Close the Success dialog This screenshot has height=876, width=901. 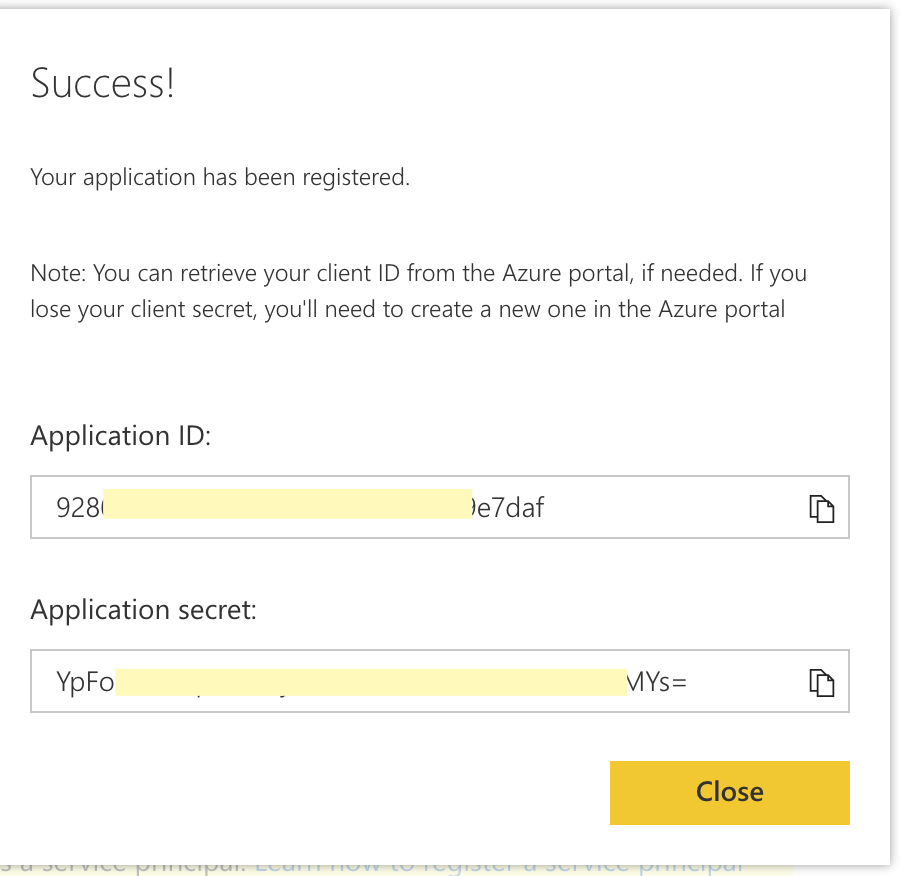tap(729, 793)
